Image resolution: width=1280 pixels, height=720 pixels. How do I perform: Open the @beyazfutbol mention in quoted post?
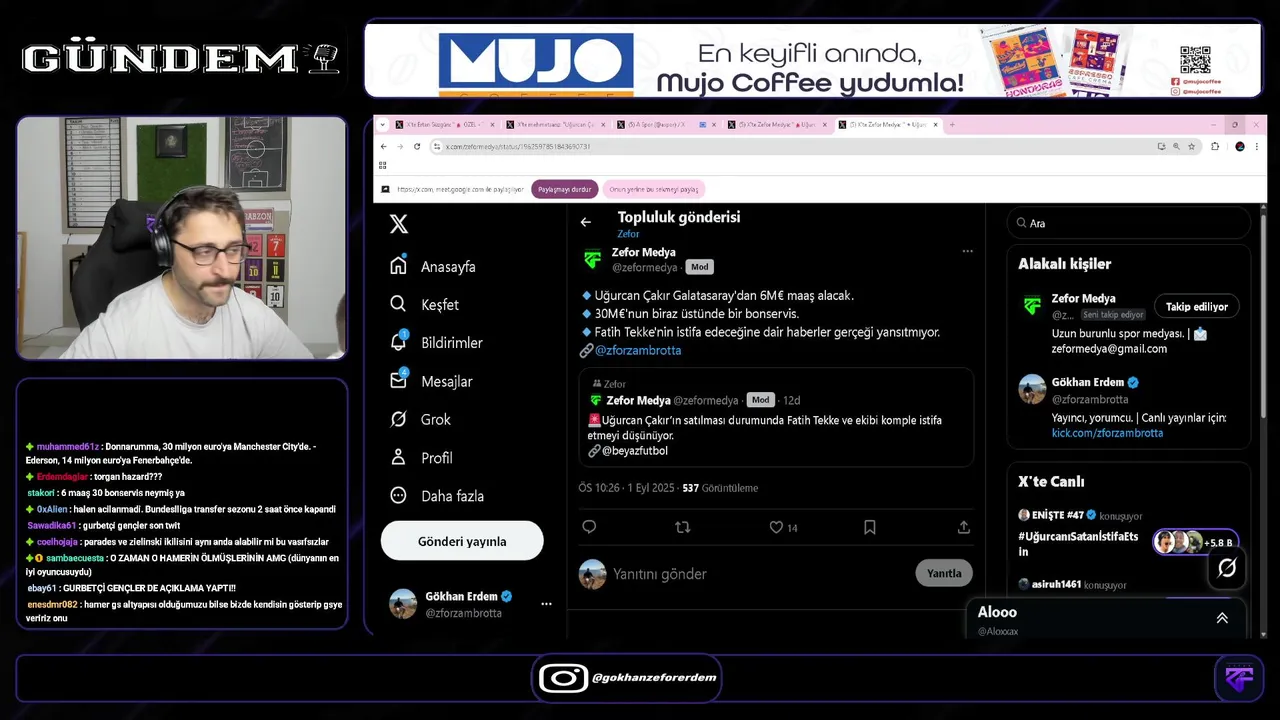point(635,451)
